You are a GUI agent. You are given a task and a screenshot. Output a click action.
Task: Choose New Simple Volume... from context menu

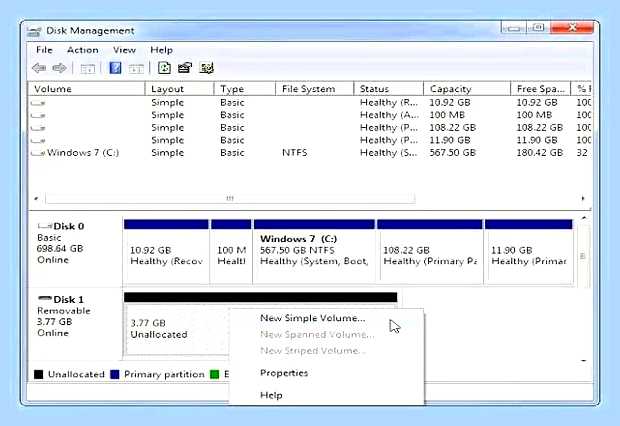(x=313, y=318)
